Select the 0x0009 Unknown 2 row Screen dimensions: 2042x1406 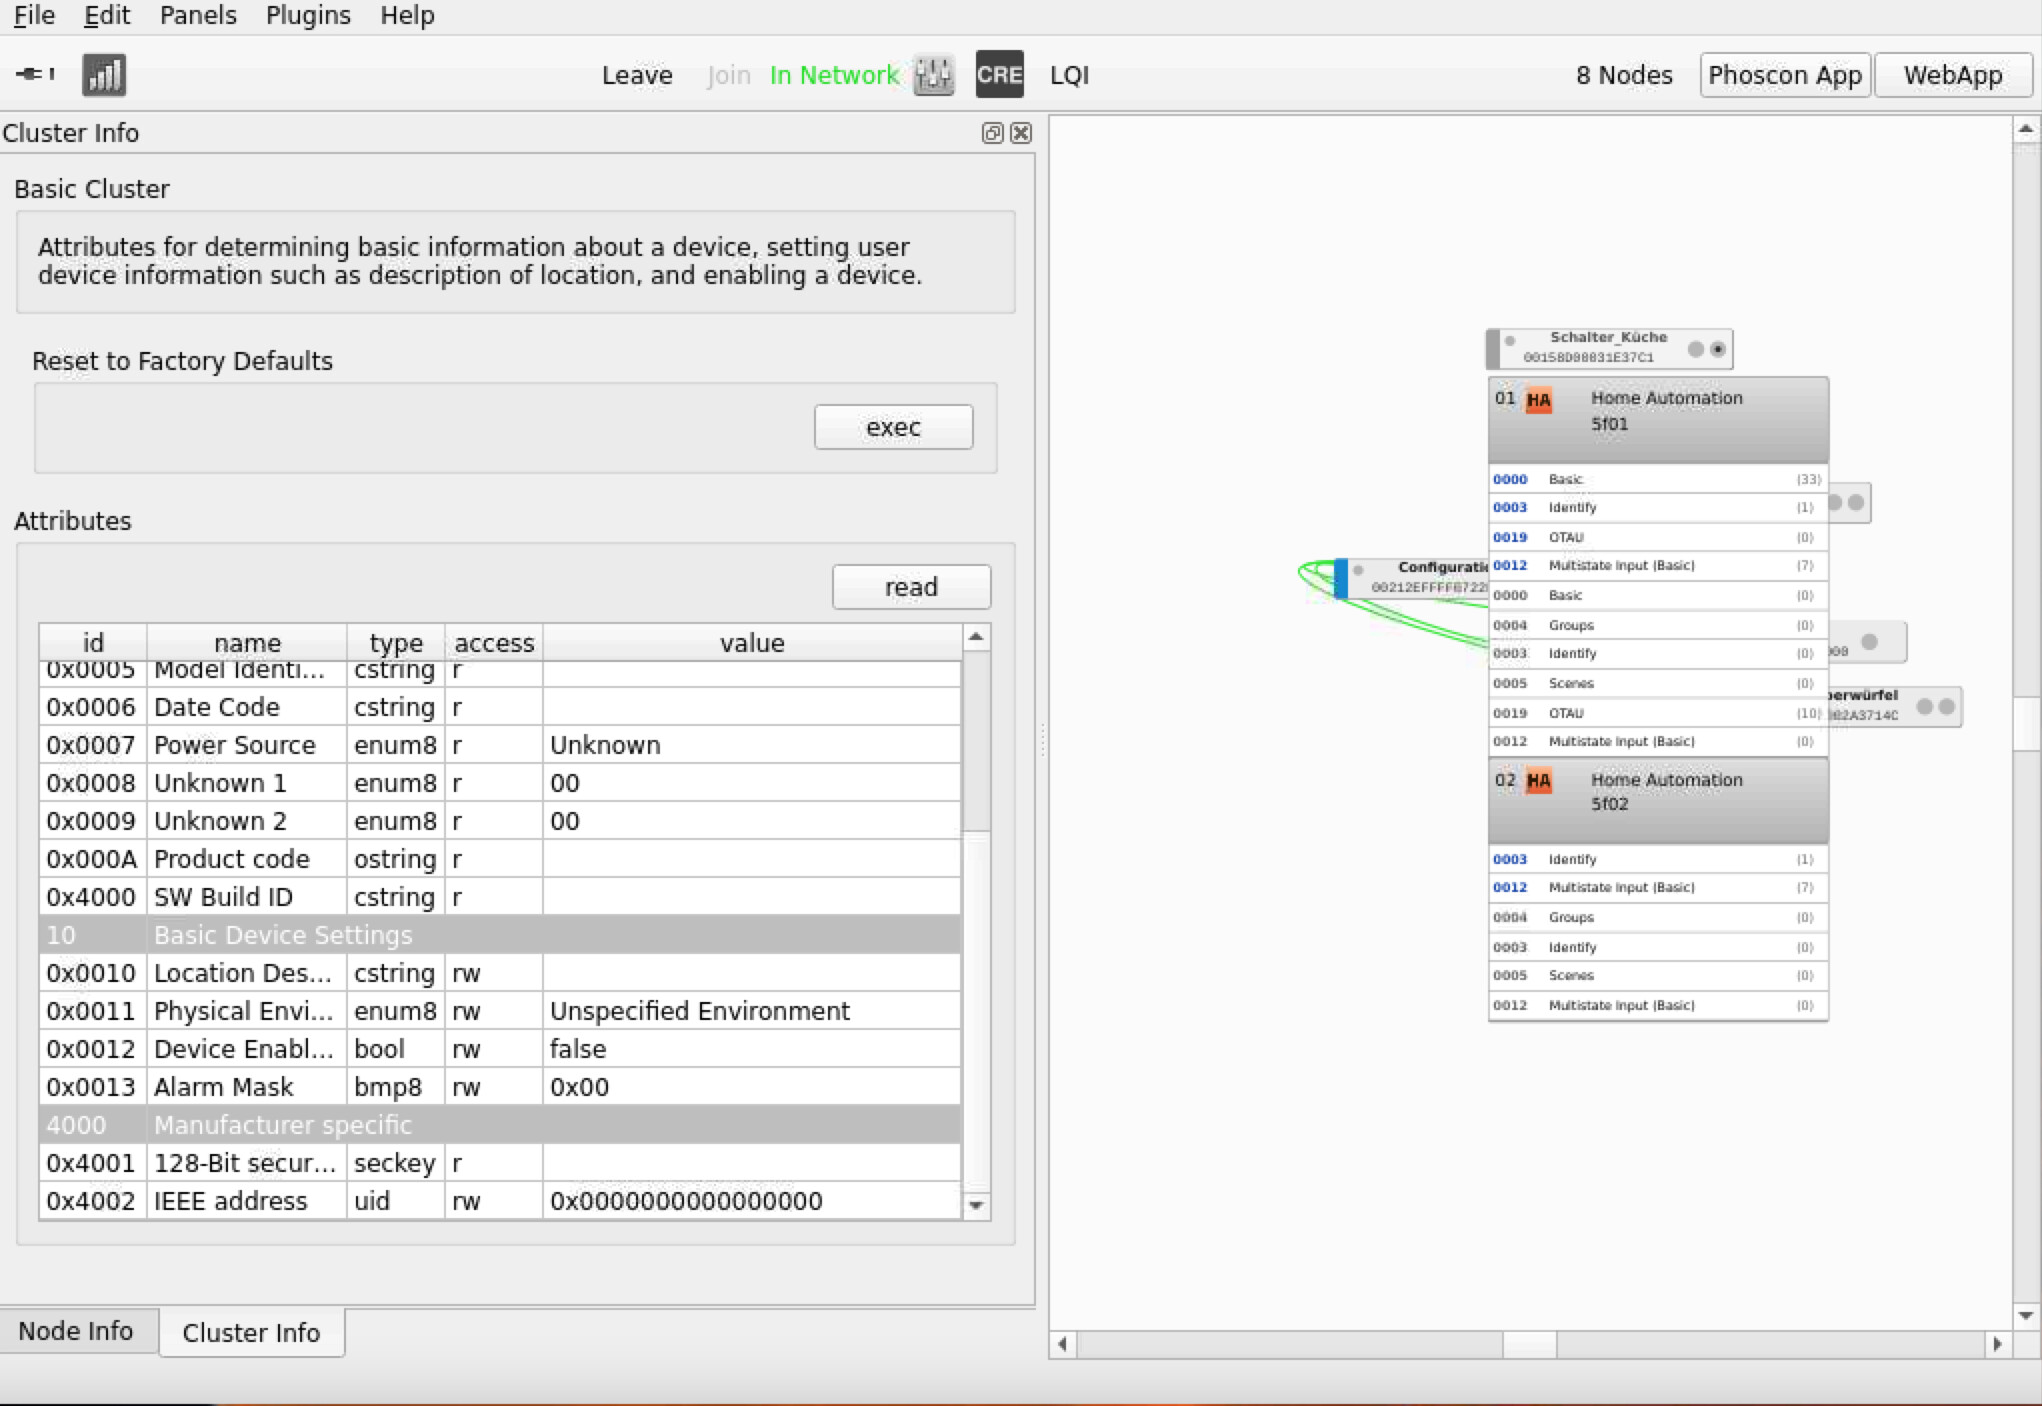500,821
